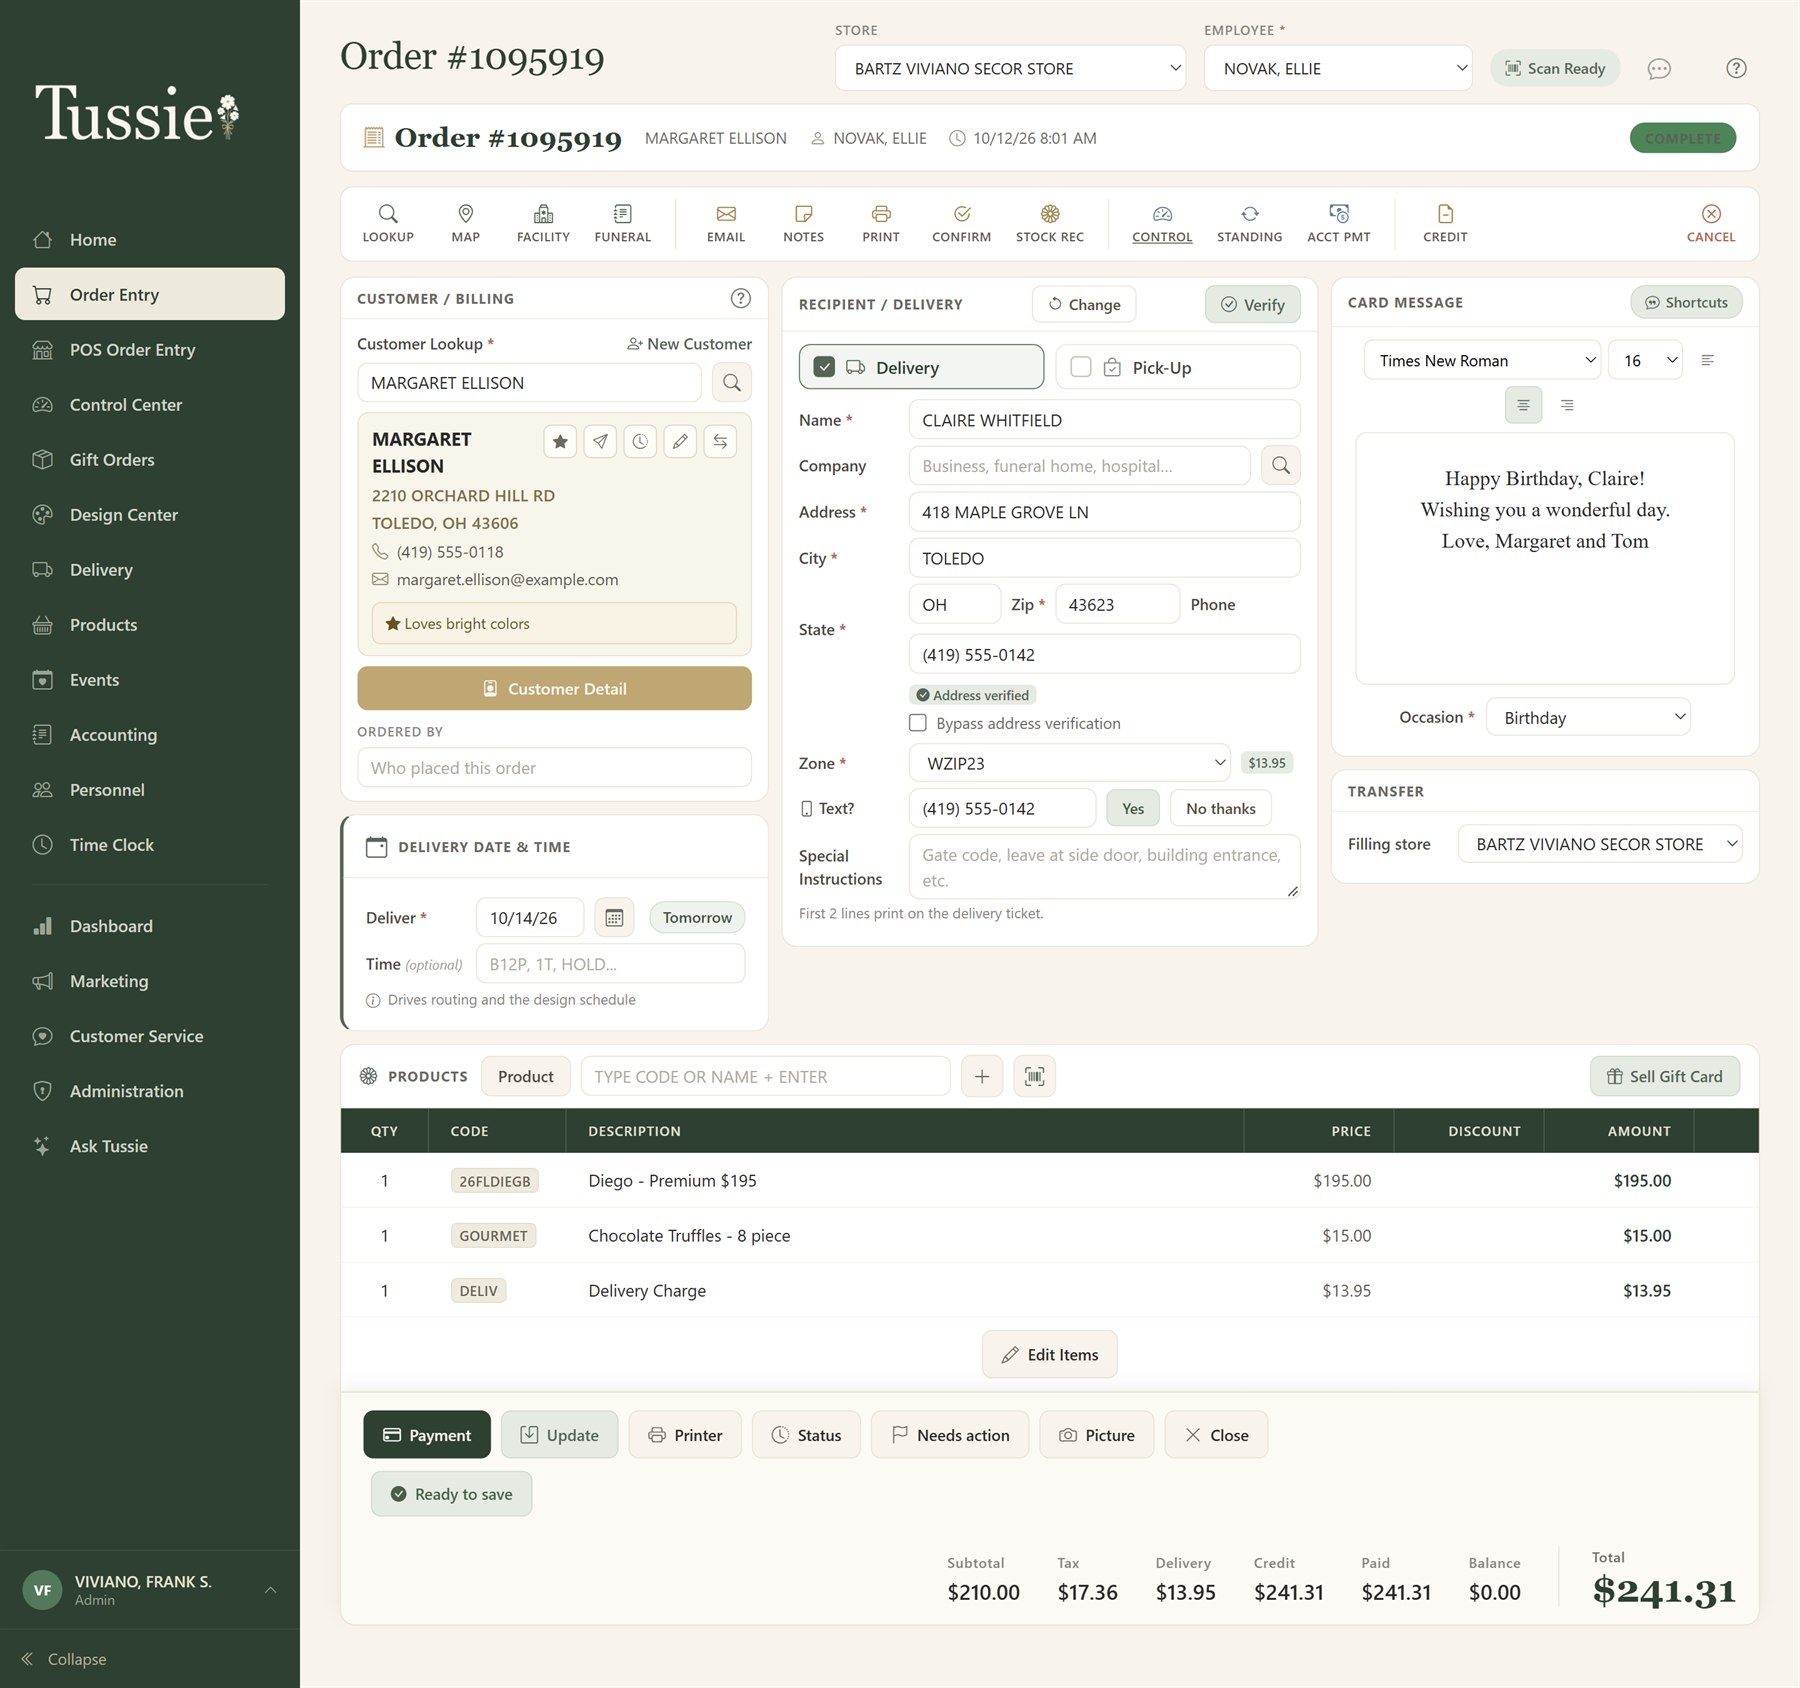Open Control Center in the sidebar

coord(150,405)
